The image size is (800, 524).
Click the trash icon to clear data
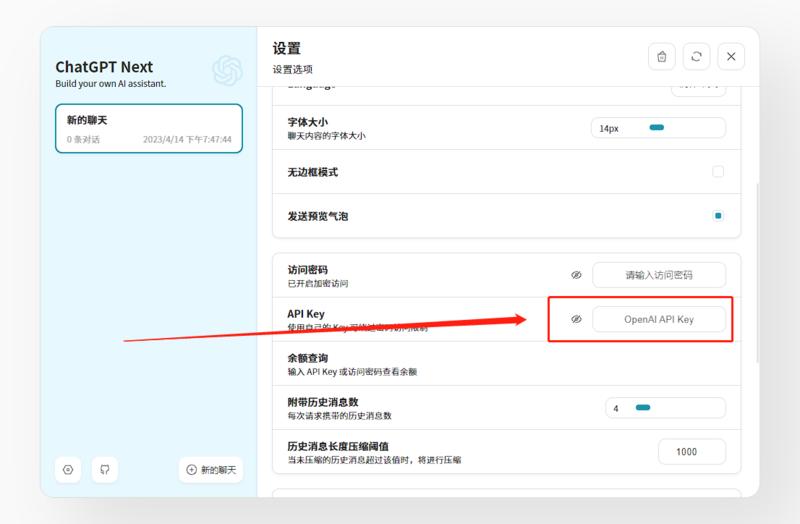pyautogui.click(x=661, y=57)
